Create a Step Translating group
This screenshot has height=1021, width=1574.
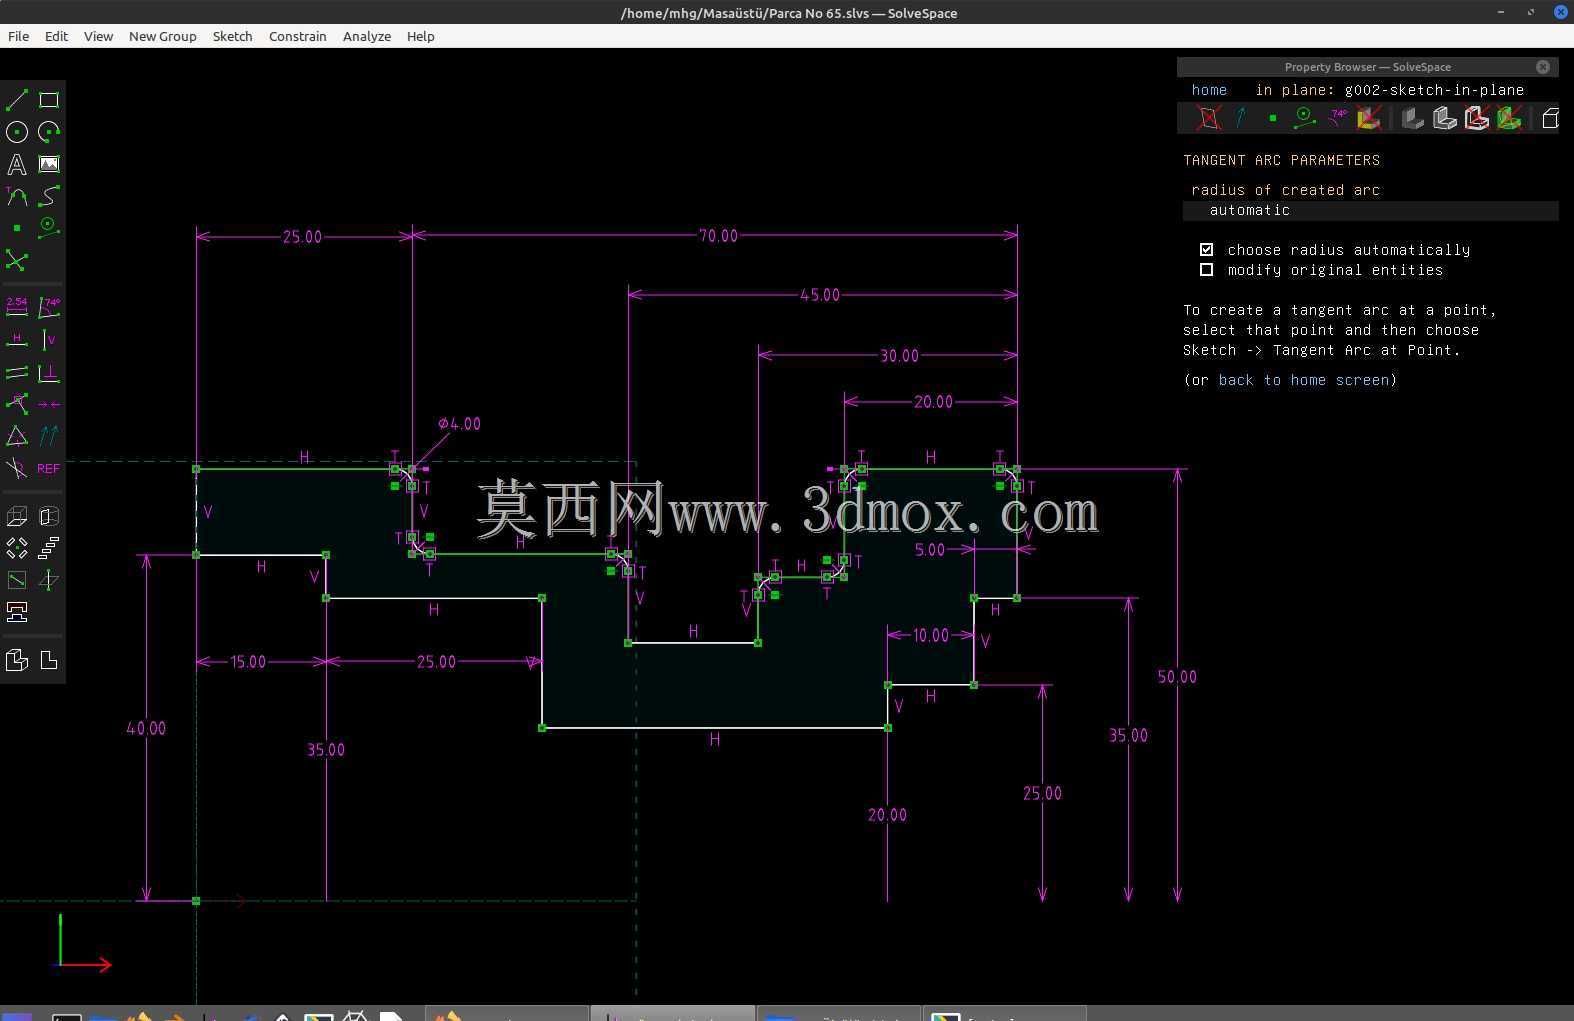(48, 548)
